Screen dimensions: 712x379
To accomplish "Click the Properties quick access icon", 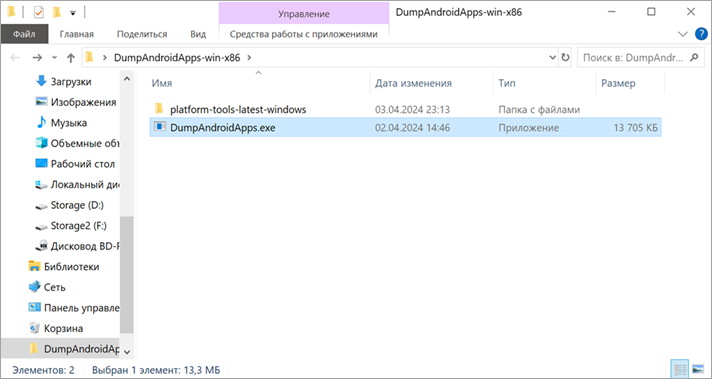I will click(39, 13).
